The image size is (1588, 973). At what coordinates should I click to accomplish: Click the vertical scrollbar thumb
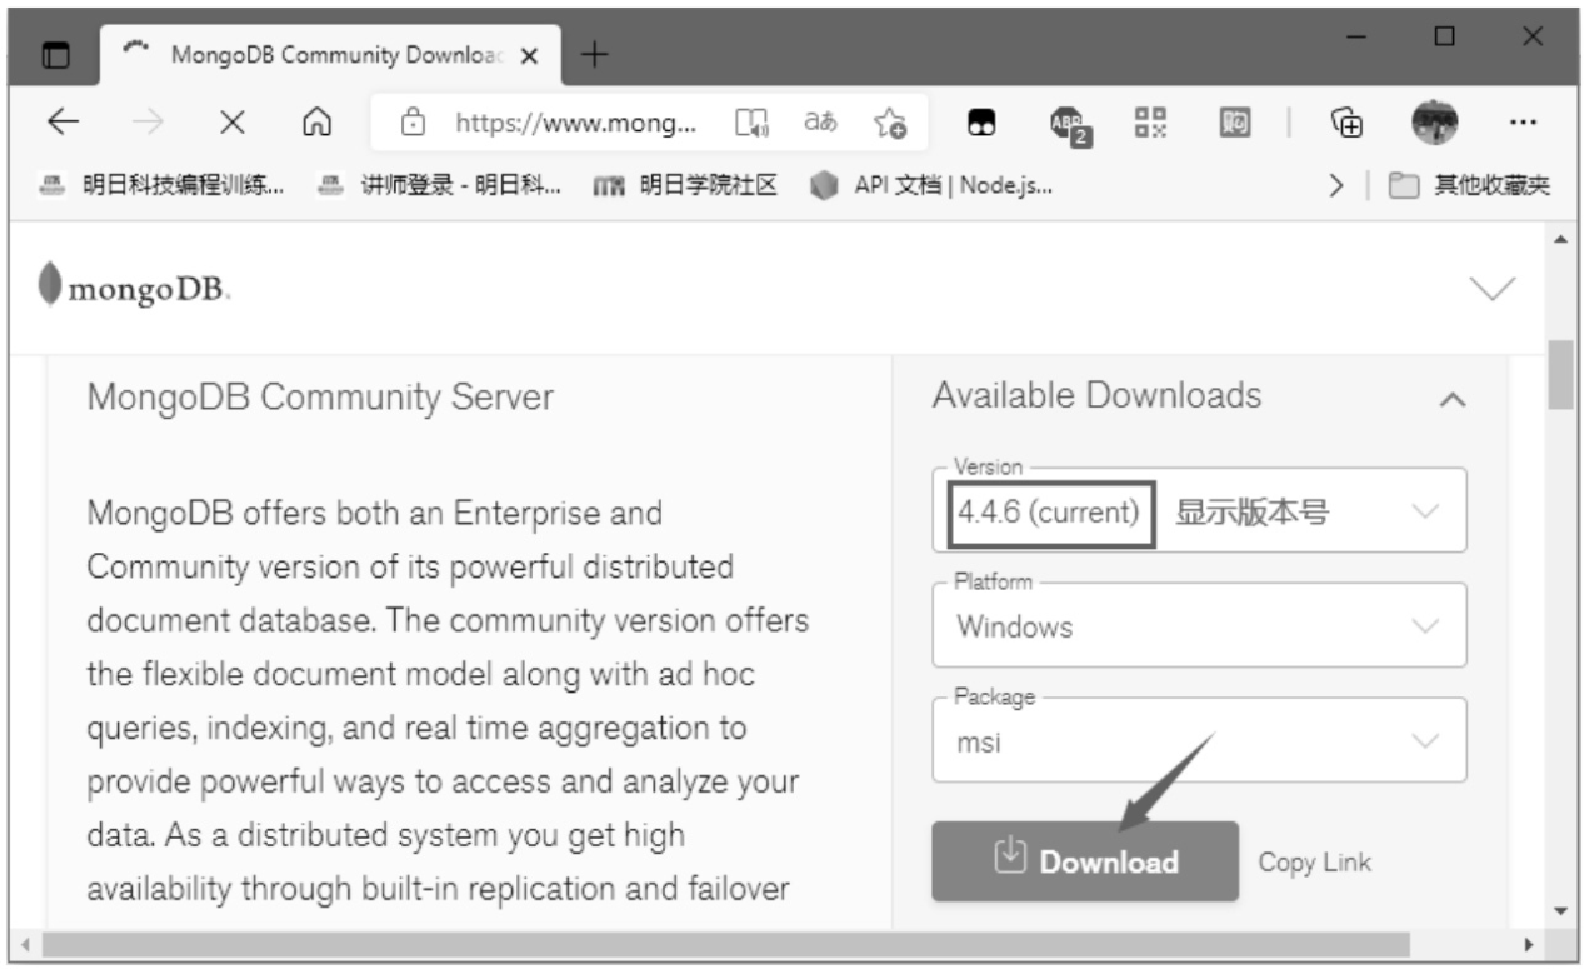click(x=1560, y=375)
